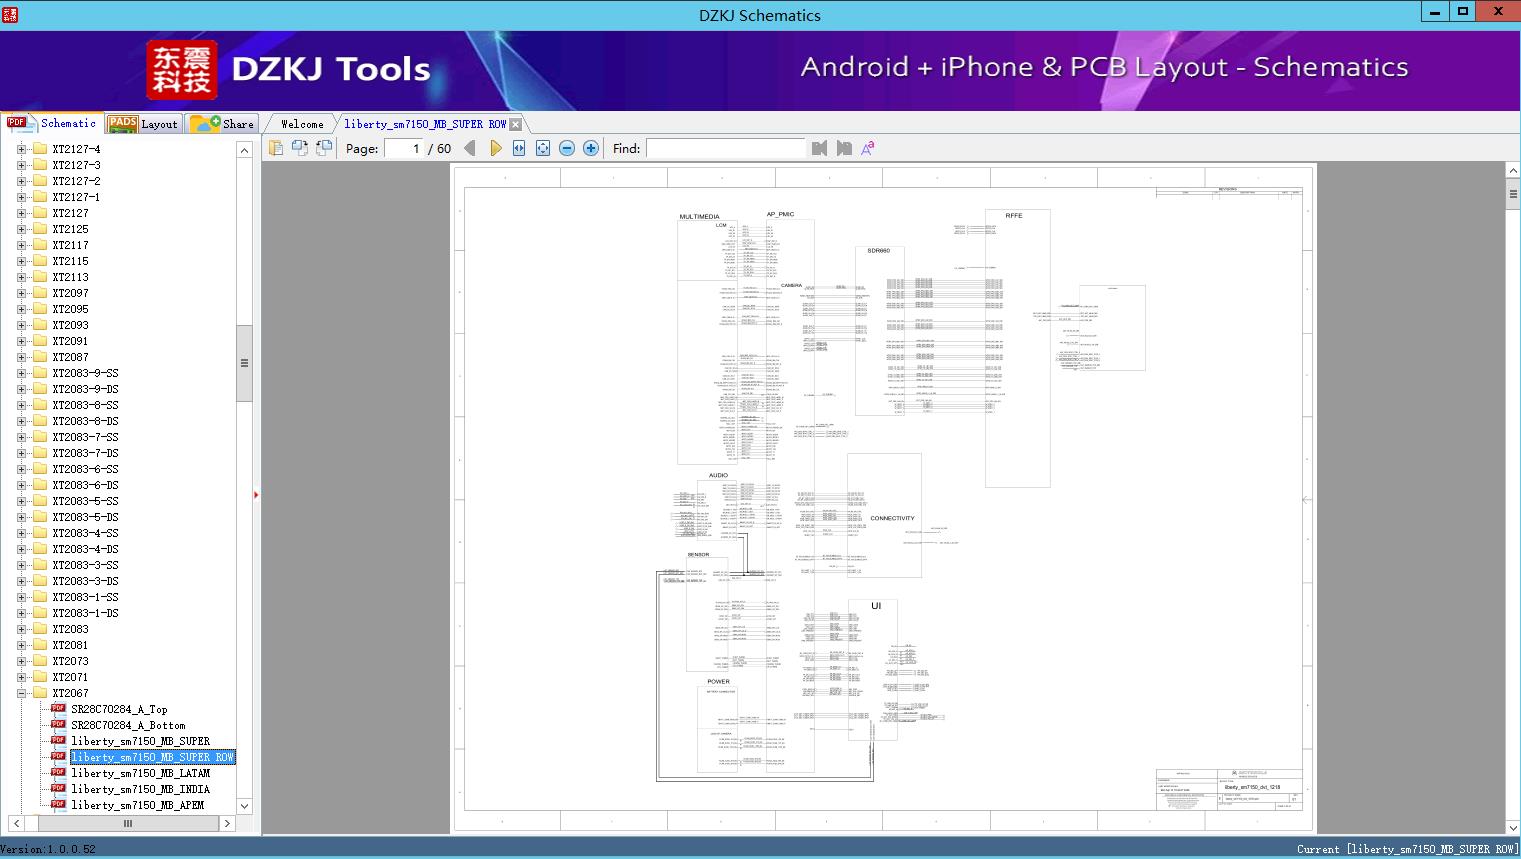Collapse the XT2067 folder node
1521x859 pixels.
[20, 693]
